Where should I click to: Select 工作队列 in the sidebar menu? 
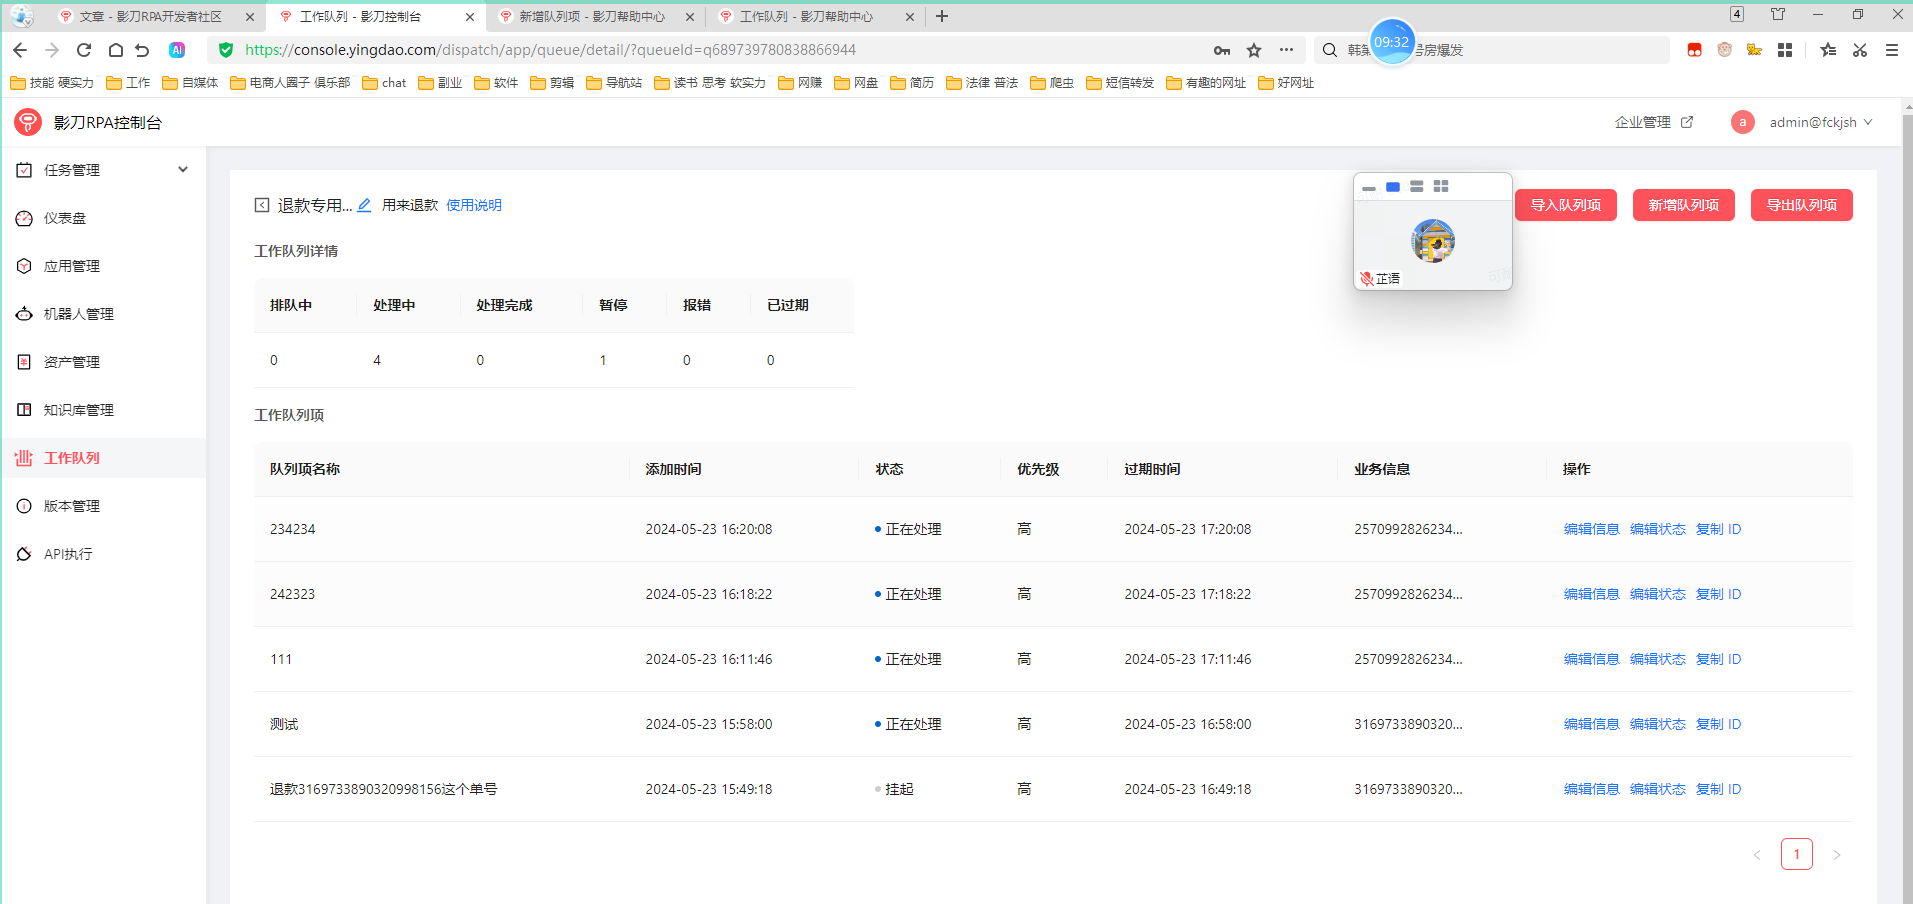point(72,458)
